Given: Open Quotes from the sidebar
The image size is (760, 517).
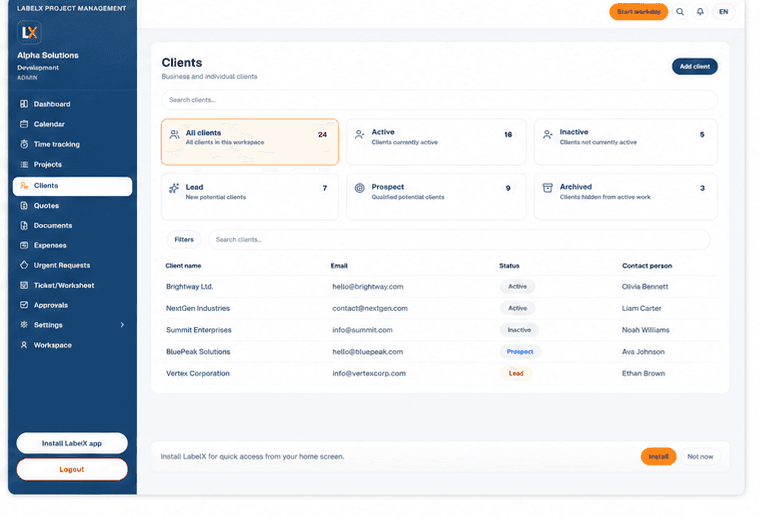Looking at the screenshot, I should (72, 205).
